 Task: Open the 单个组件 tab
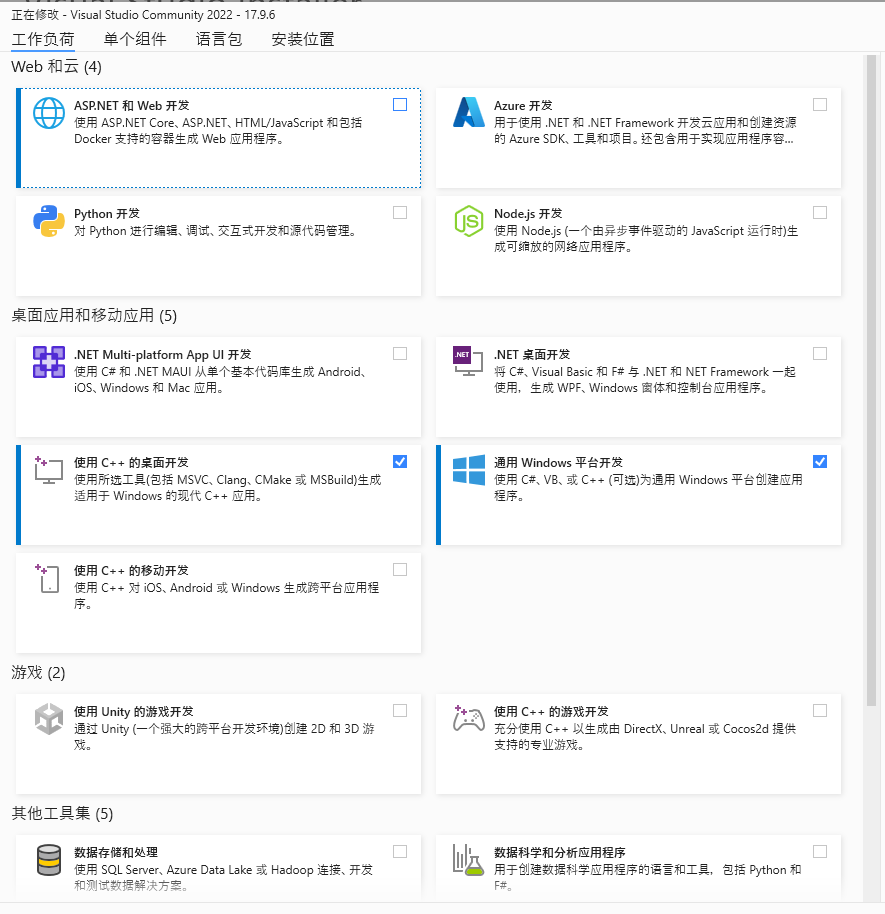135,39
